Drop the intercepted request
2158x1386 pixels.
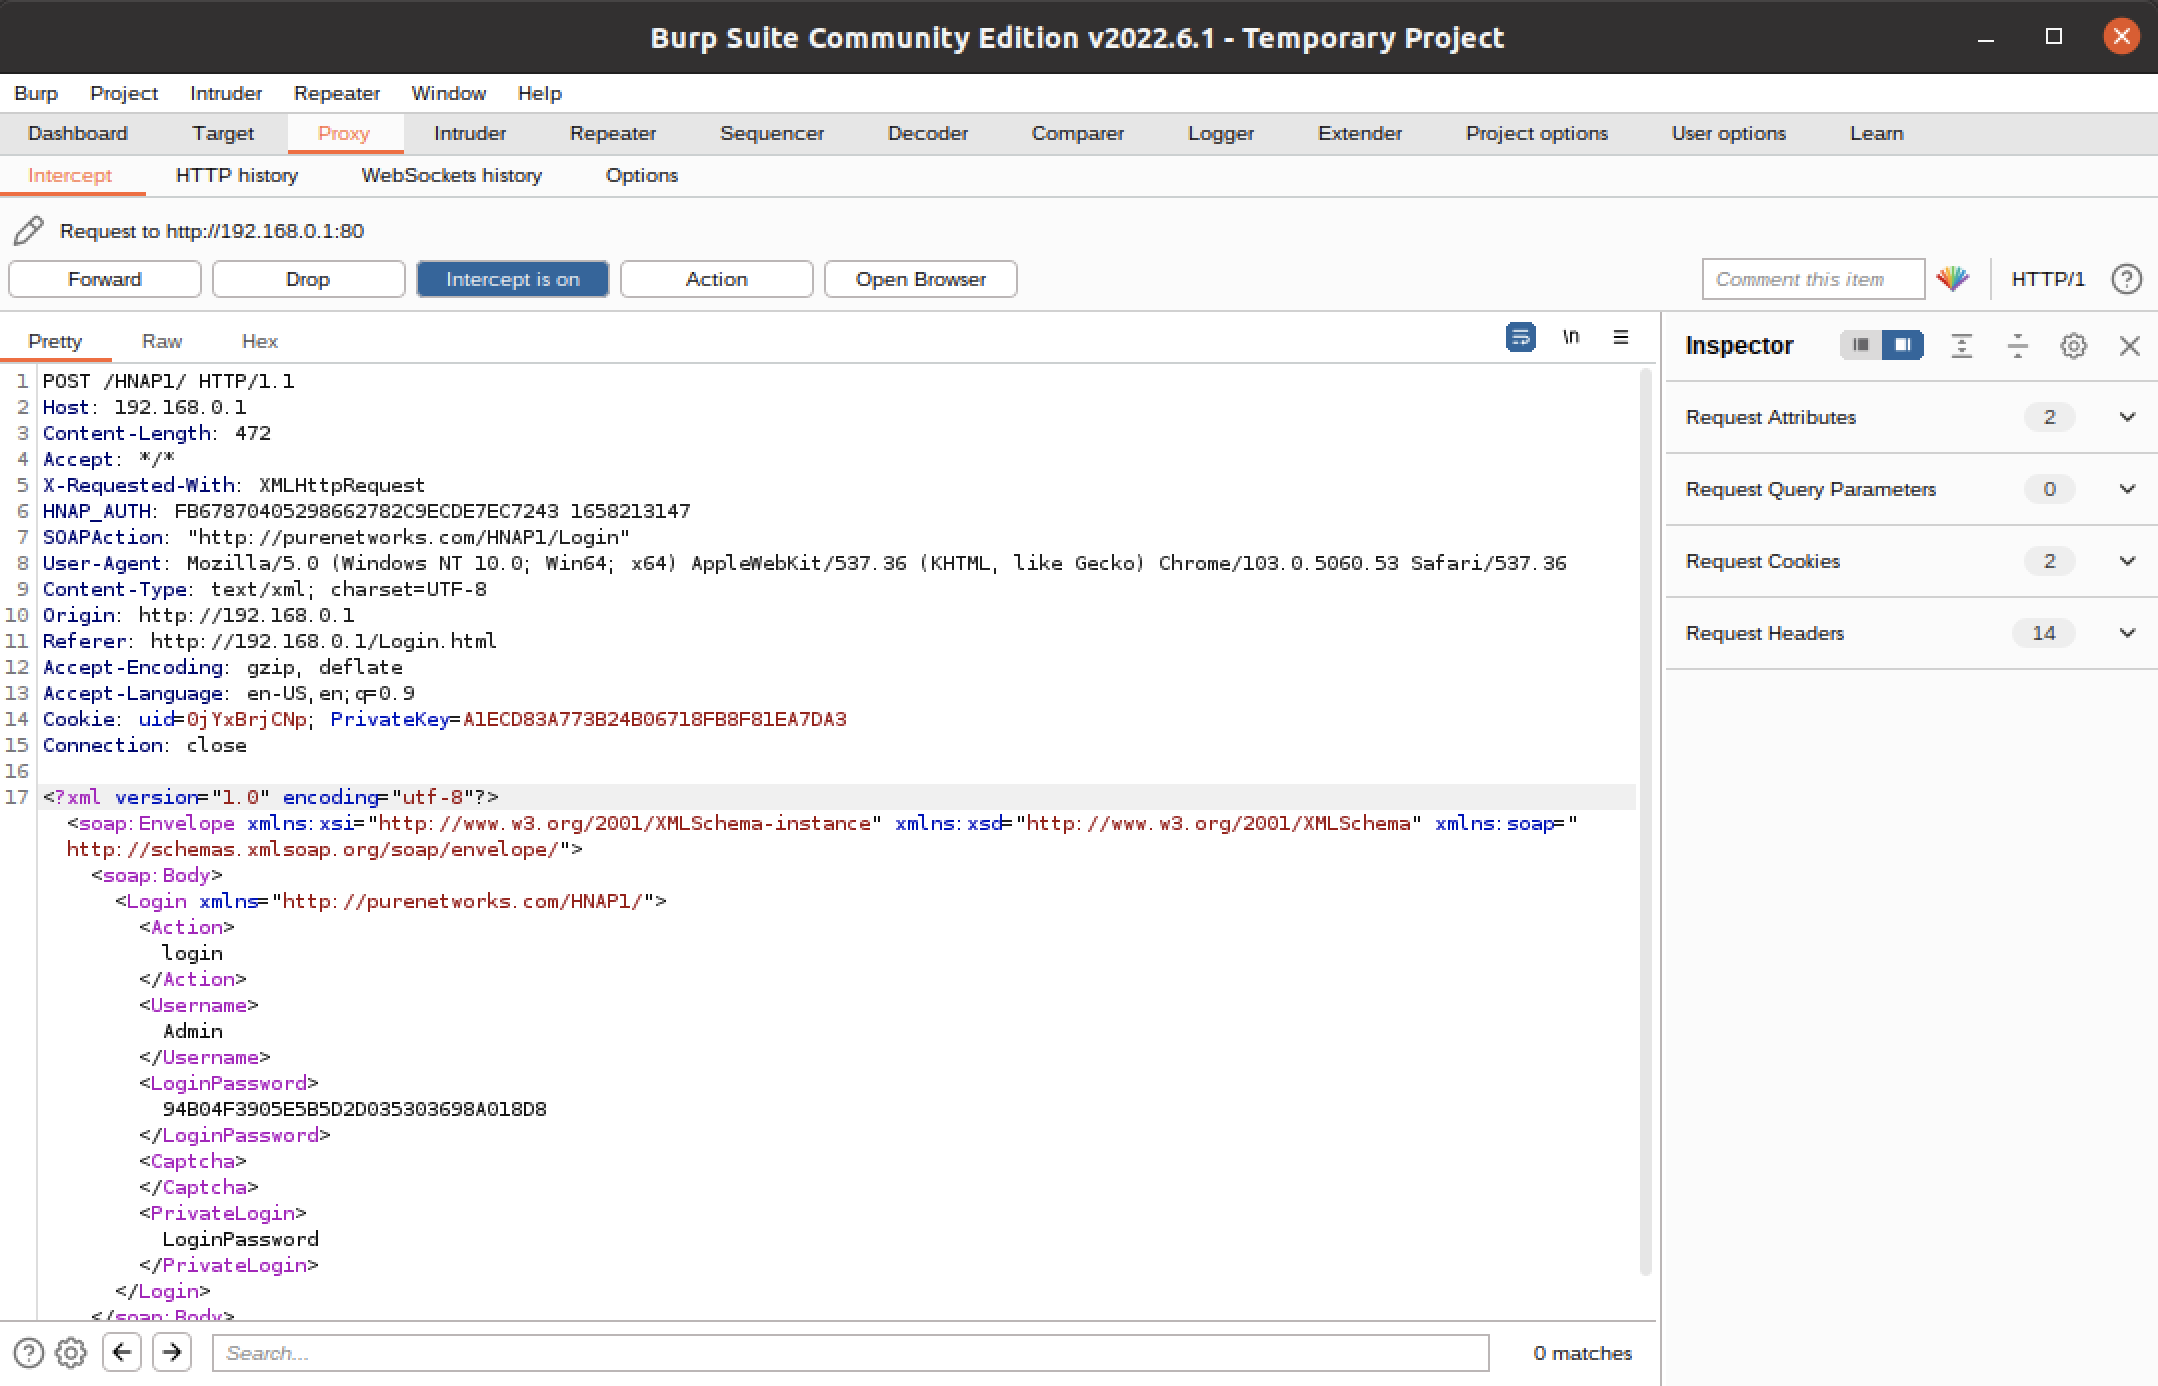coord(308,279)
